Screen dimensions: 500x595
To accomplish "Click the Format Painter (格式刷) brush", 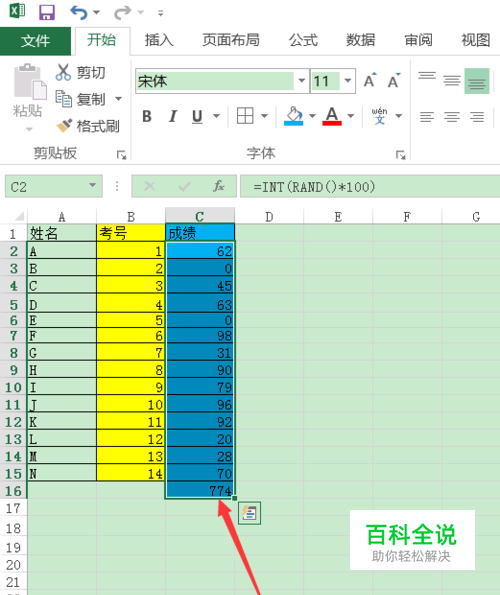I will pos(63,126).
